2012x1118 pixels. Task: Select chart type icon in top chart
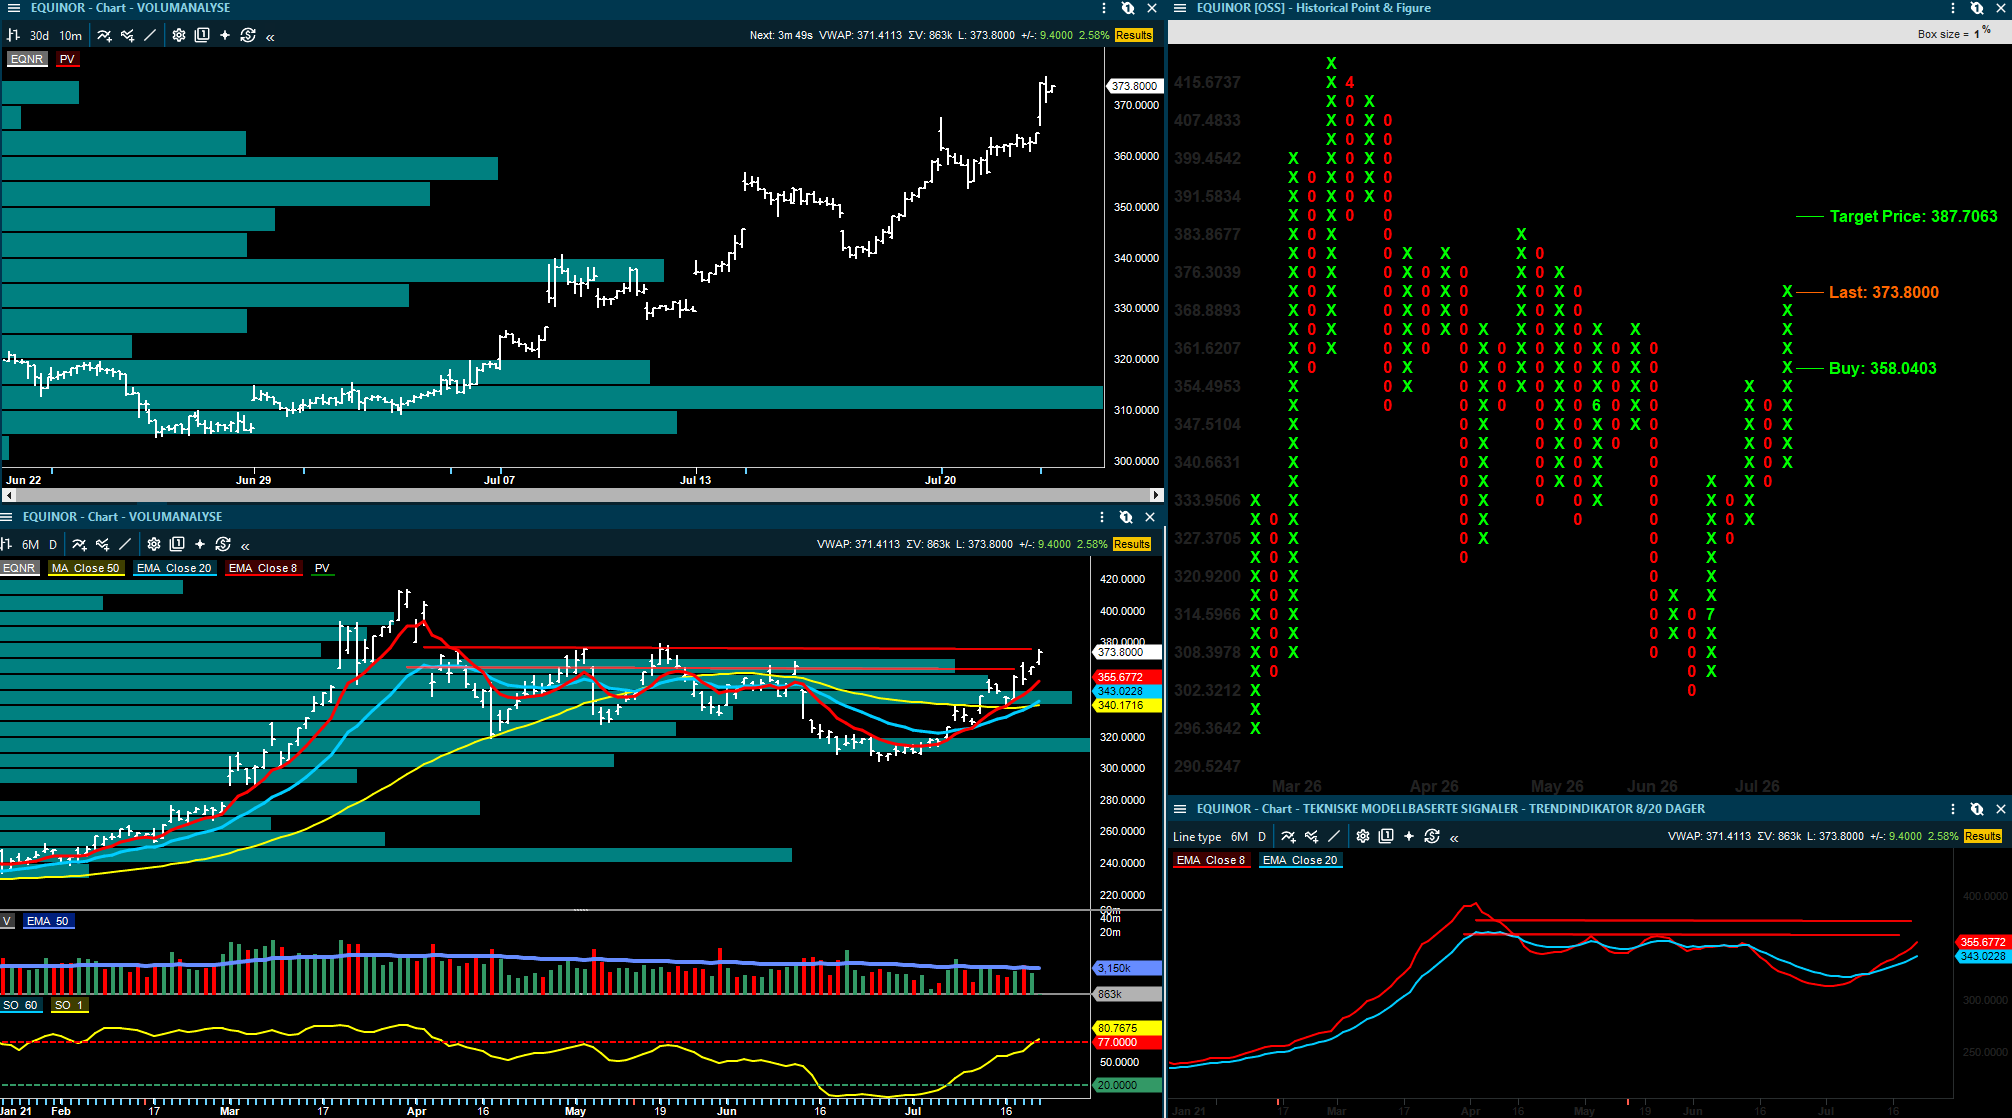13,35
